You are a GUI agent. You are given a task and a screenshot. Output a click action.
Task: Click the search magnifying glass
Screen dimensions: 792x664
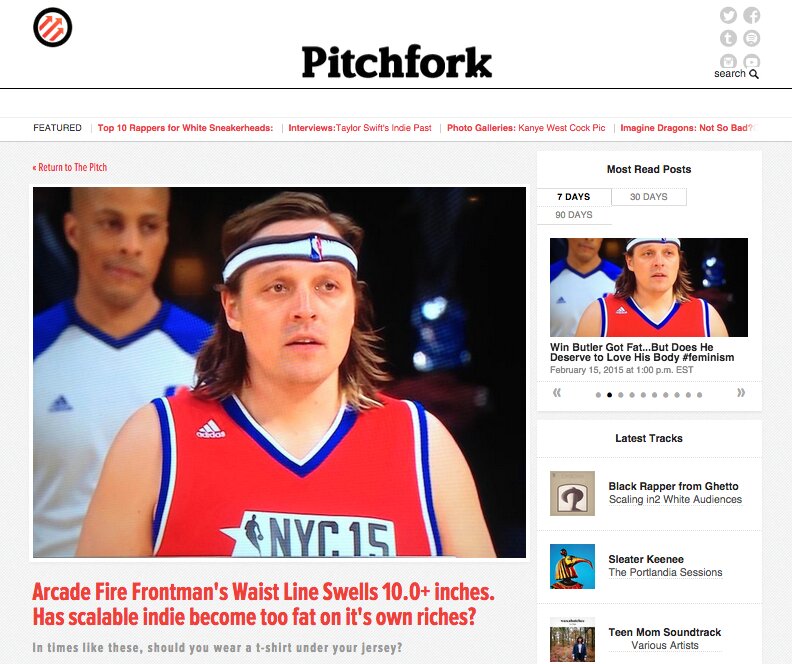[x=754, y=74]
